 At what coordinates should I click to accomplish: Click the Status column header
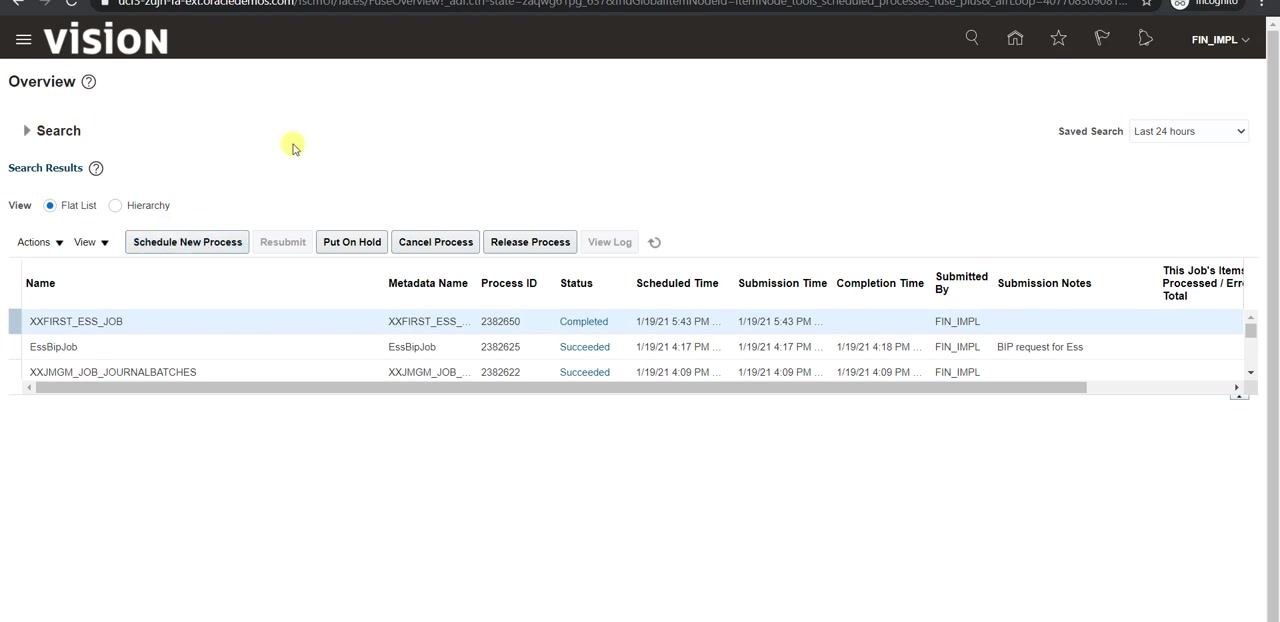point(577,283)
